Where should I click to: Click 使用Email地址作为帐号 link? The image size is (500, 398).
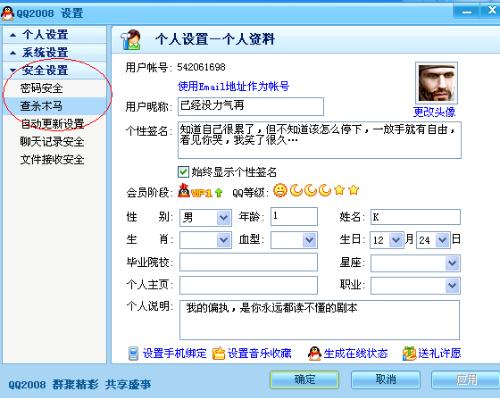(233, 86)
